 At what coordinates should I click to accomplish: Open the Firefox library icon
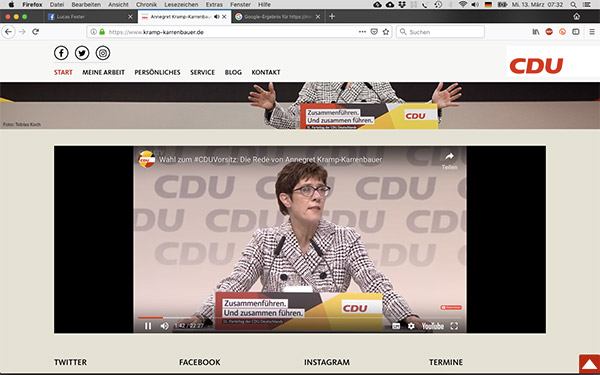coord(536,32)
